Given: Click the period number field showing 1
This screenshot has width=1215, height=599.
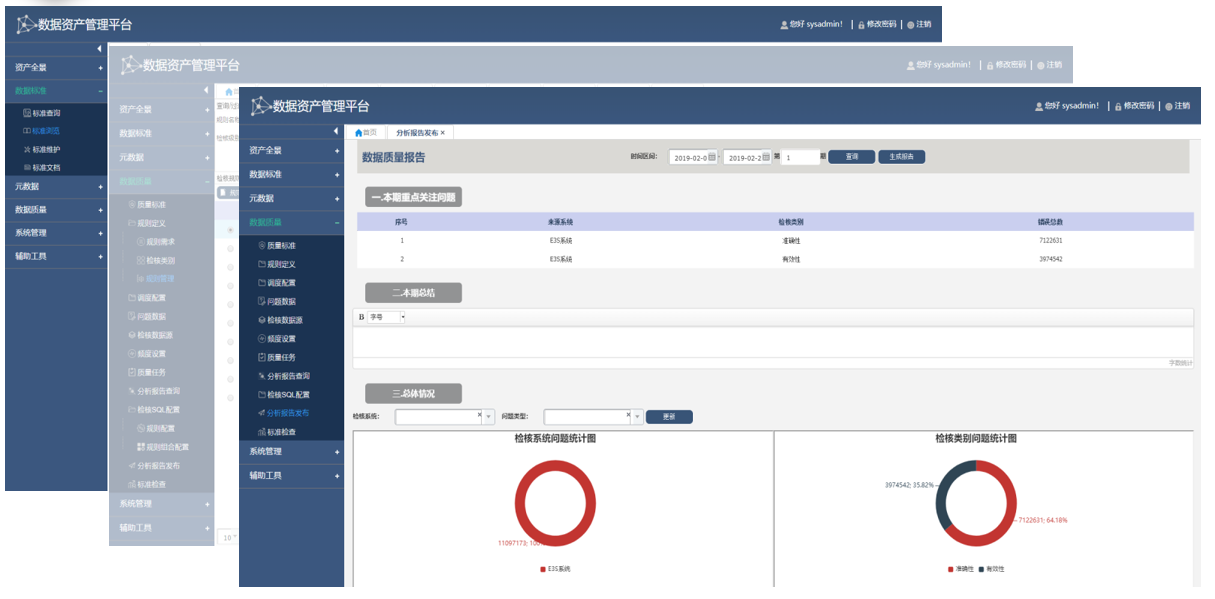Looking at the screenshot, I should click(800, 157).
